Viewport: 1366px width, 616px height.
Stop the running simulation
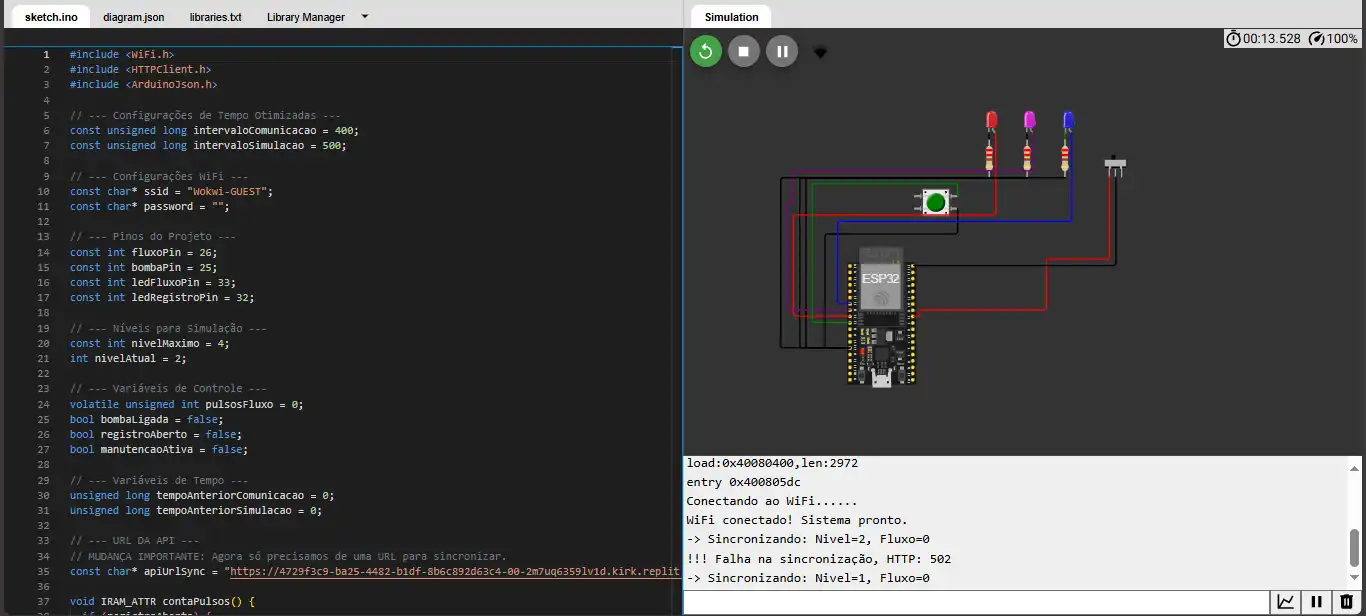(744, 51)
